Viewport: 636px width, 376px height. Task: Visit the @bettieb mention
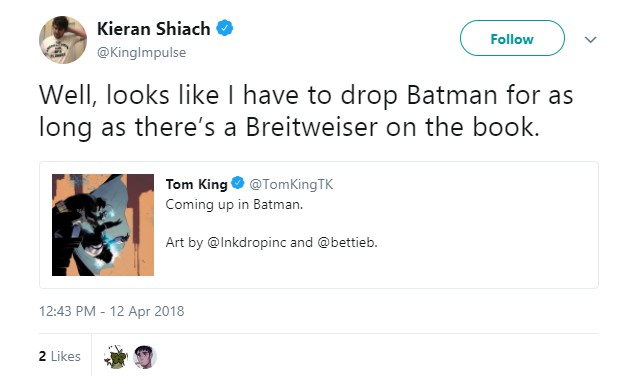coord(347,242)
